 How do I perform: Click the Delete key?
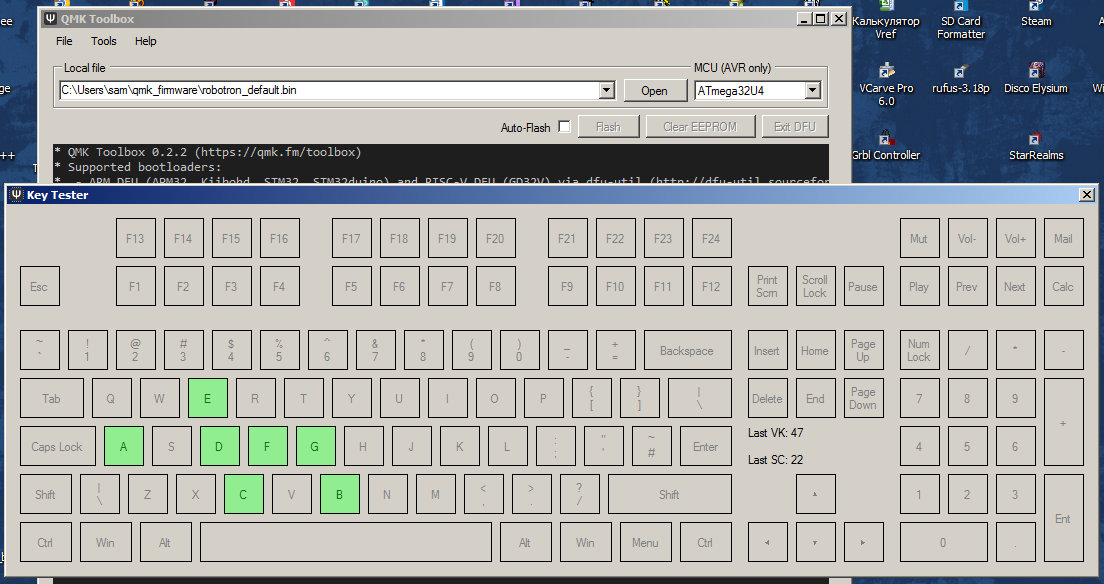tap(767, 398)
